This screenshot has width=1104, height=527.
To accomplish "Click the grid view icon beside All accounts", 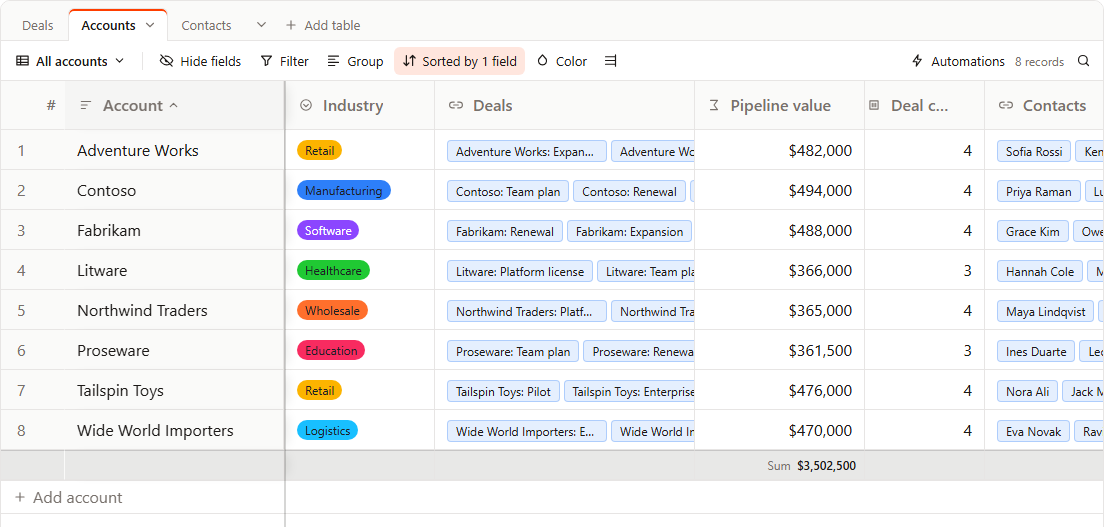I will click(23, 61).
